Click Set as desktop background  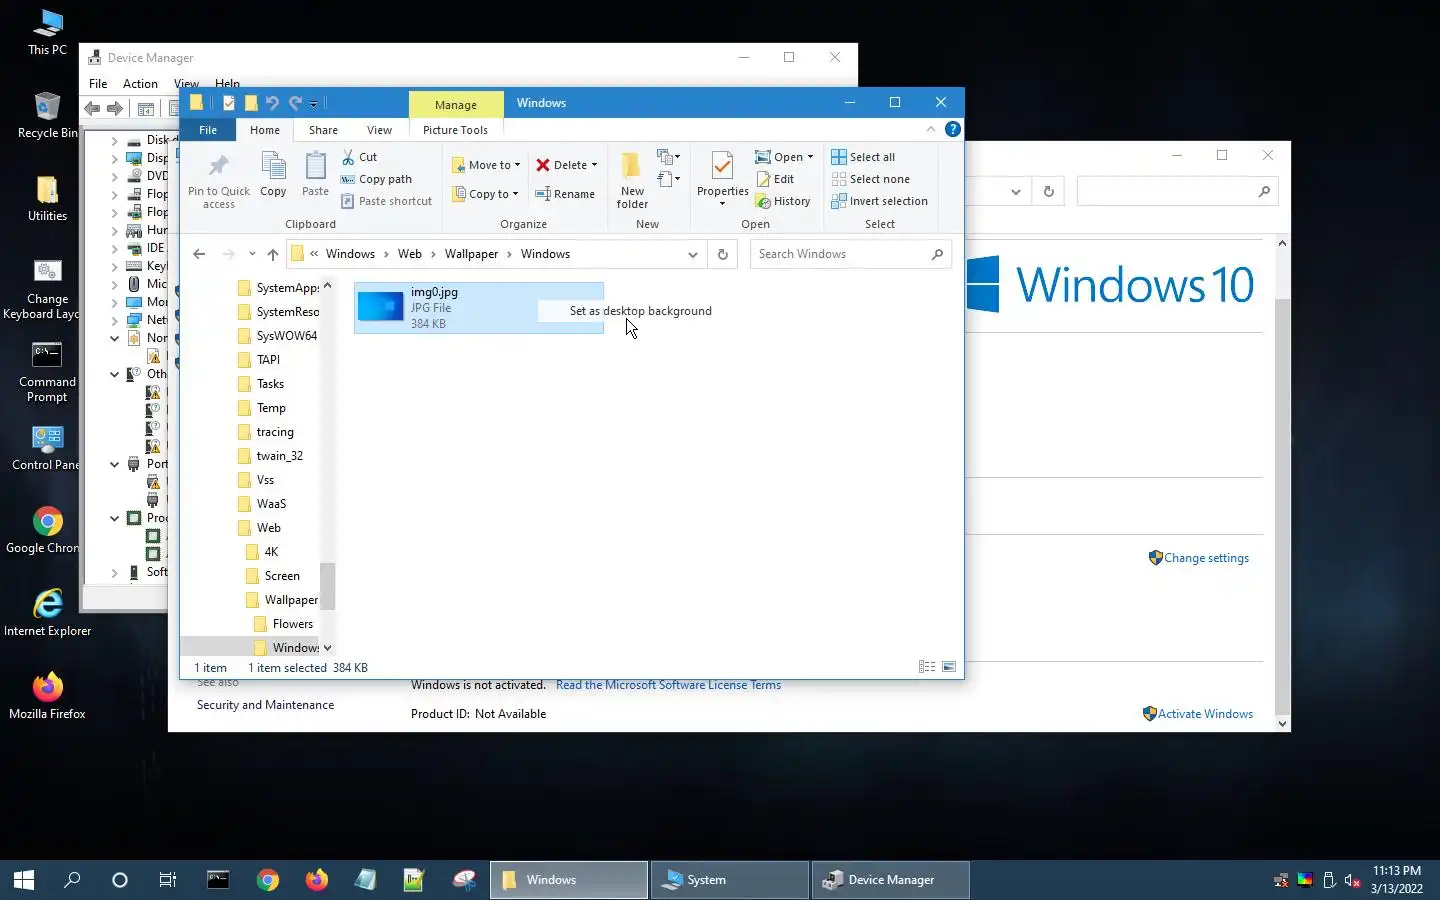(640, 311)
